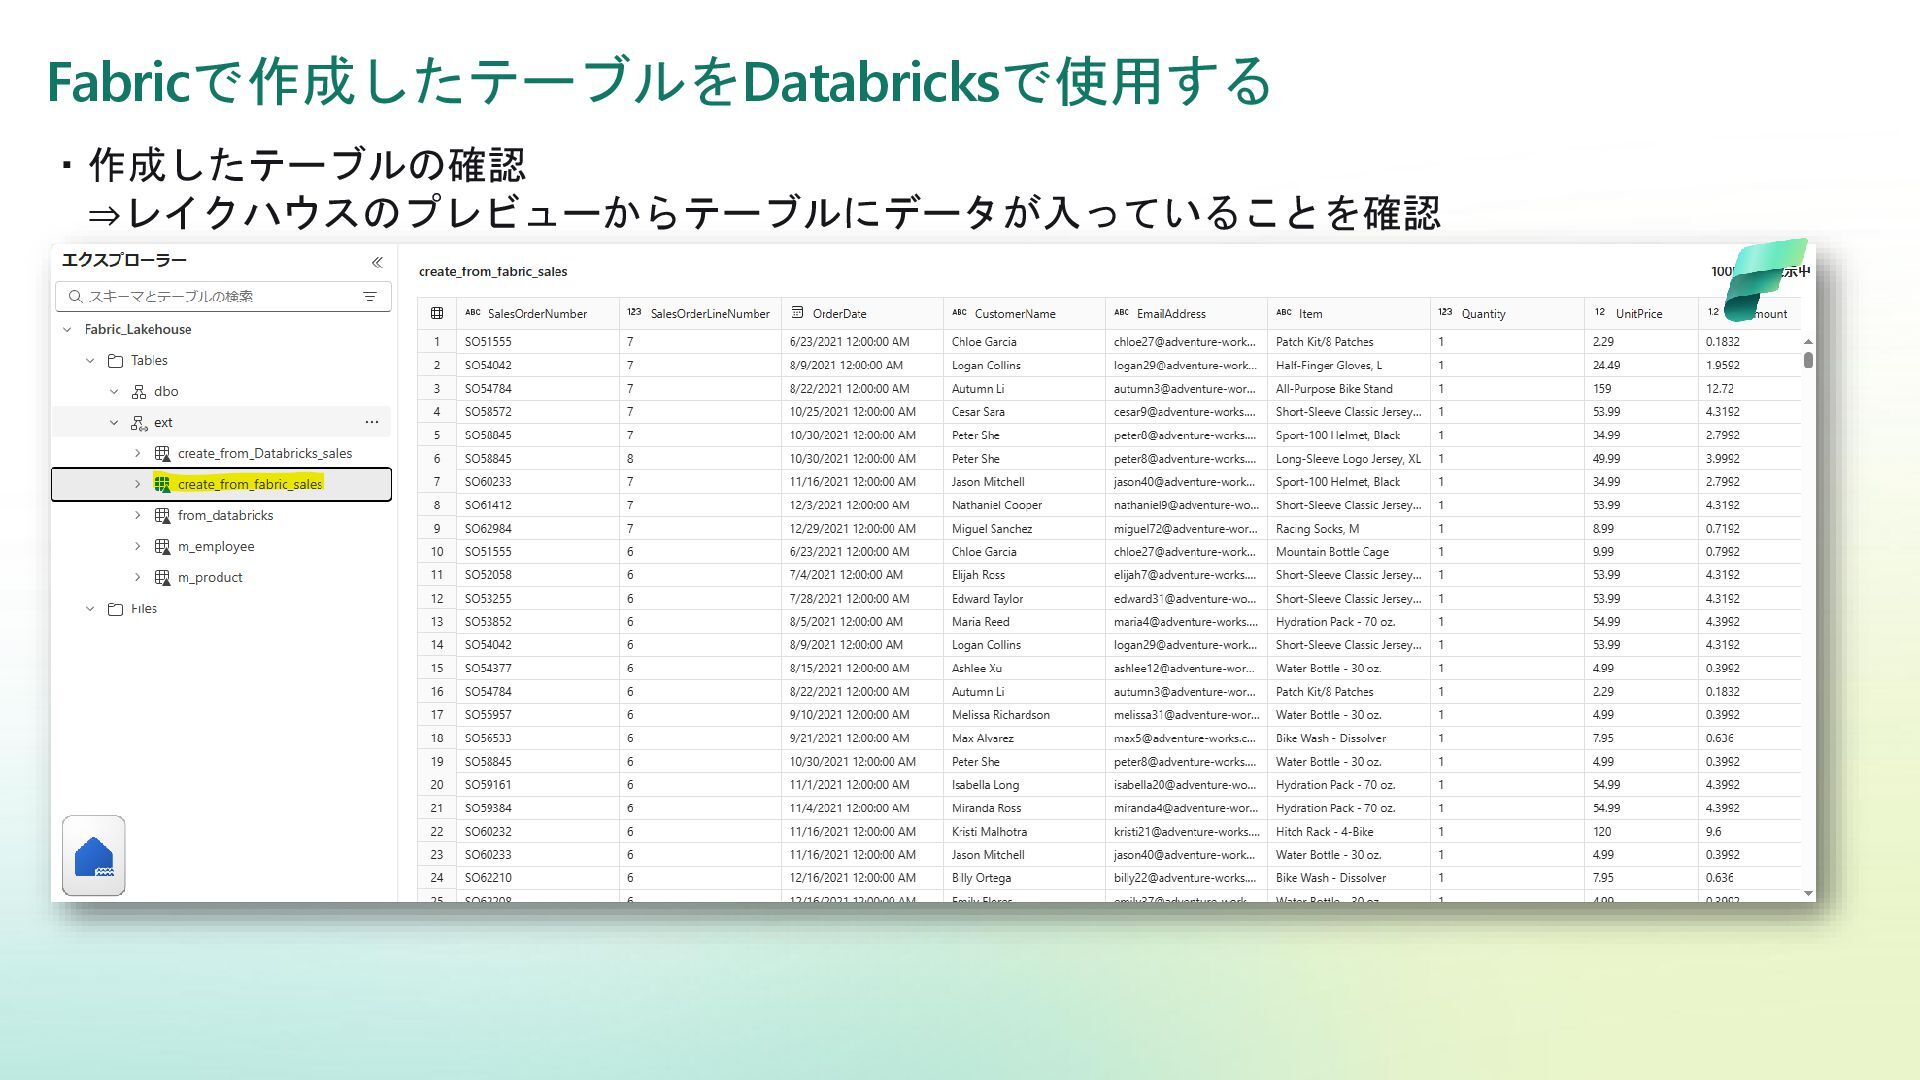Click the create_from_Databricks_sales table icon

point(162,453)
